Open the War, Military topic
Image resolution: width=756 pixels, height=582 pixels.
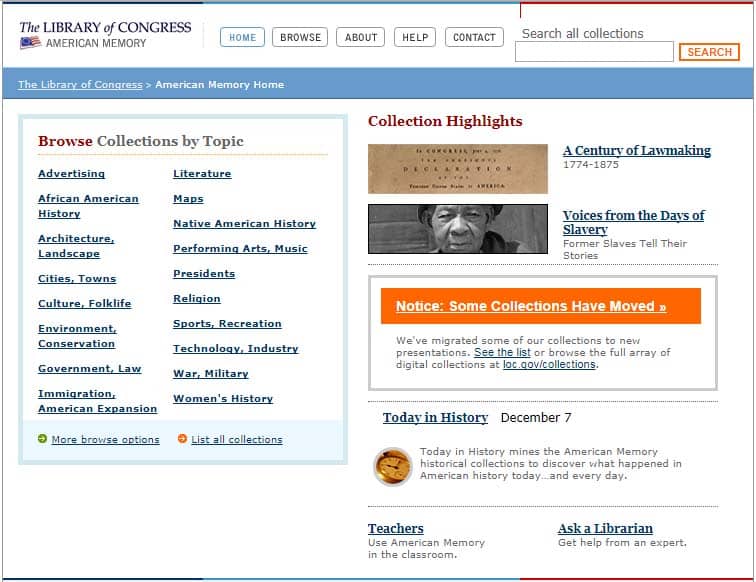[x=211, y=374]
